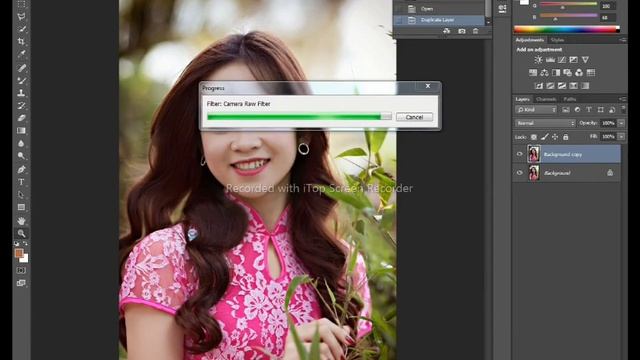Open the Normal blend mode dropdown
This screenshot has width=640, height=360.
[545, 123]
